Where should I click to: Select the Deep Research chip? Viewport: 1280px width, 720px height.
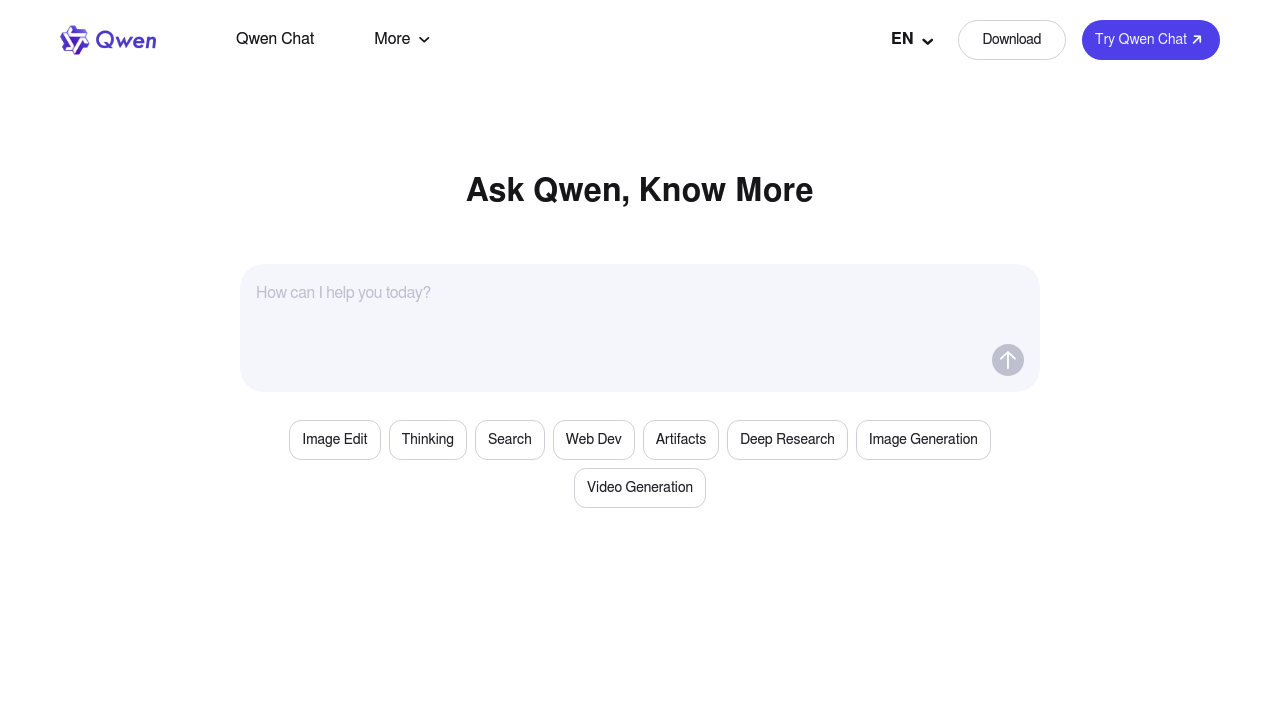click(x=787, y=440)
